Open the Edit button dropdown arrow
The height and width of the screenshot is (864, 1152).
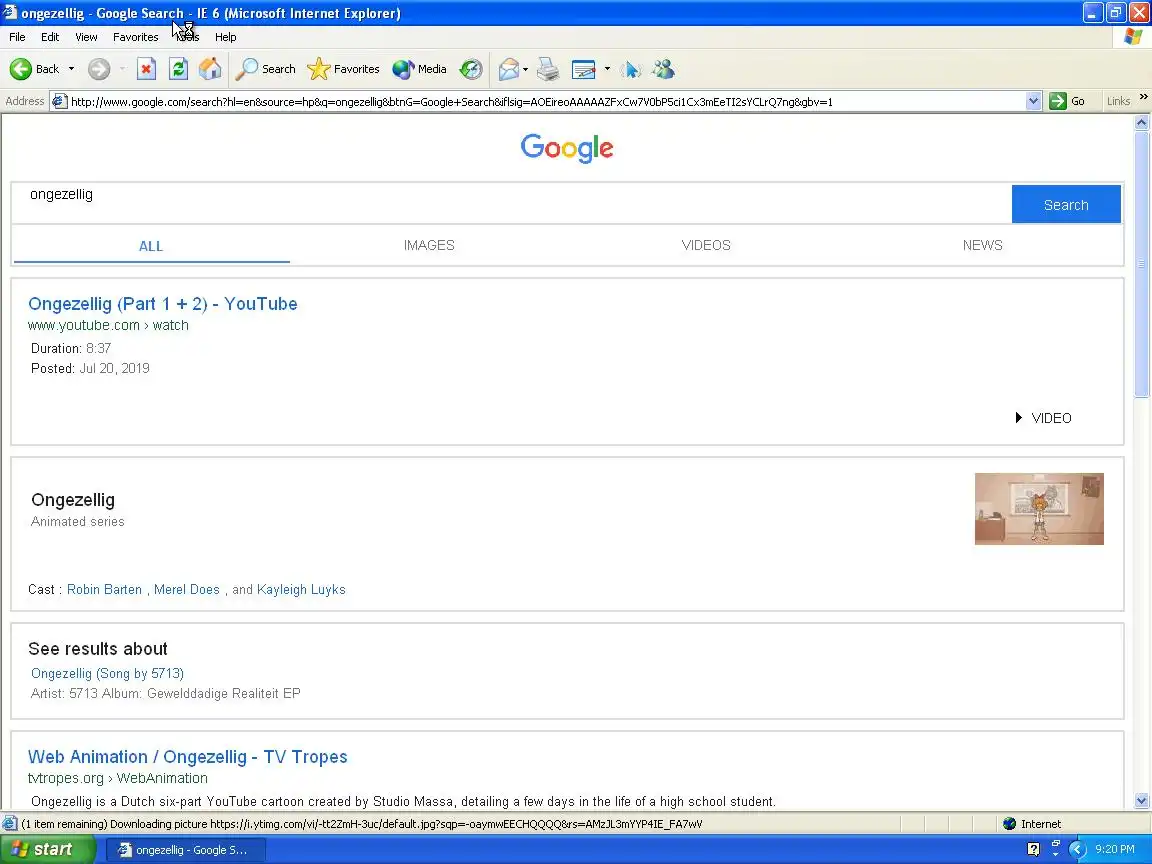pyautogui.click(x=607, y=69)
